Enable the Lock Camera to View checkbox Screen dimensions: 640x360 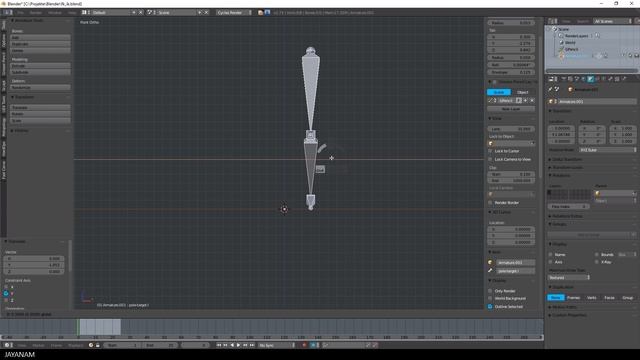[x=490, y=159]
